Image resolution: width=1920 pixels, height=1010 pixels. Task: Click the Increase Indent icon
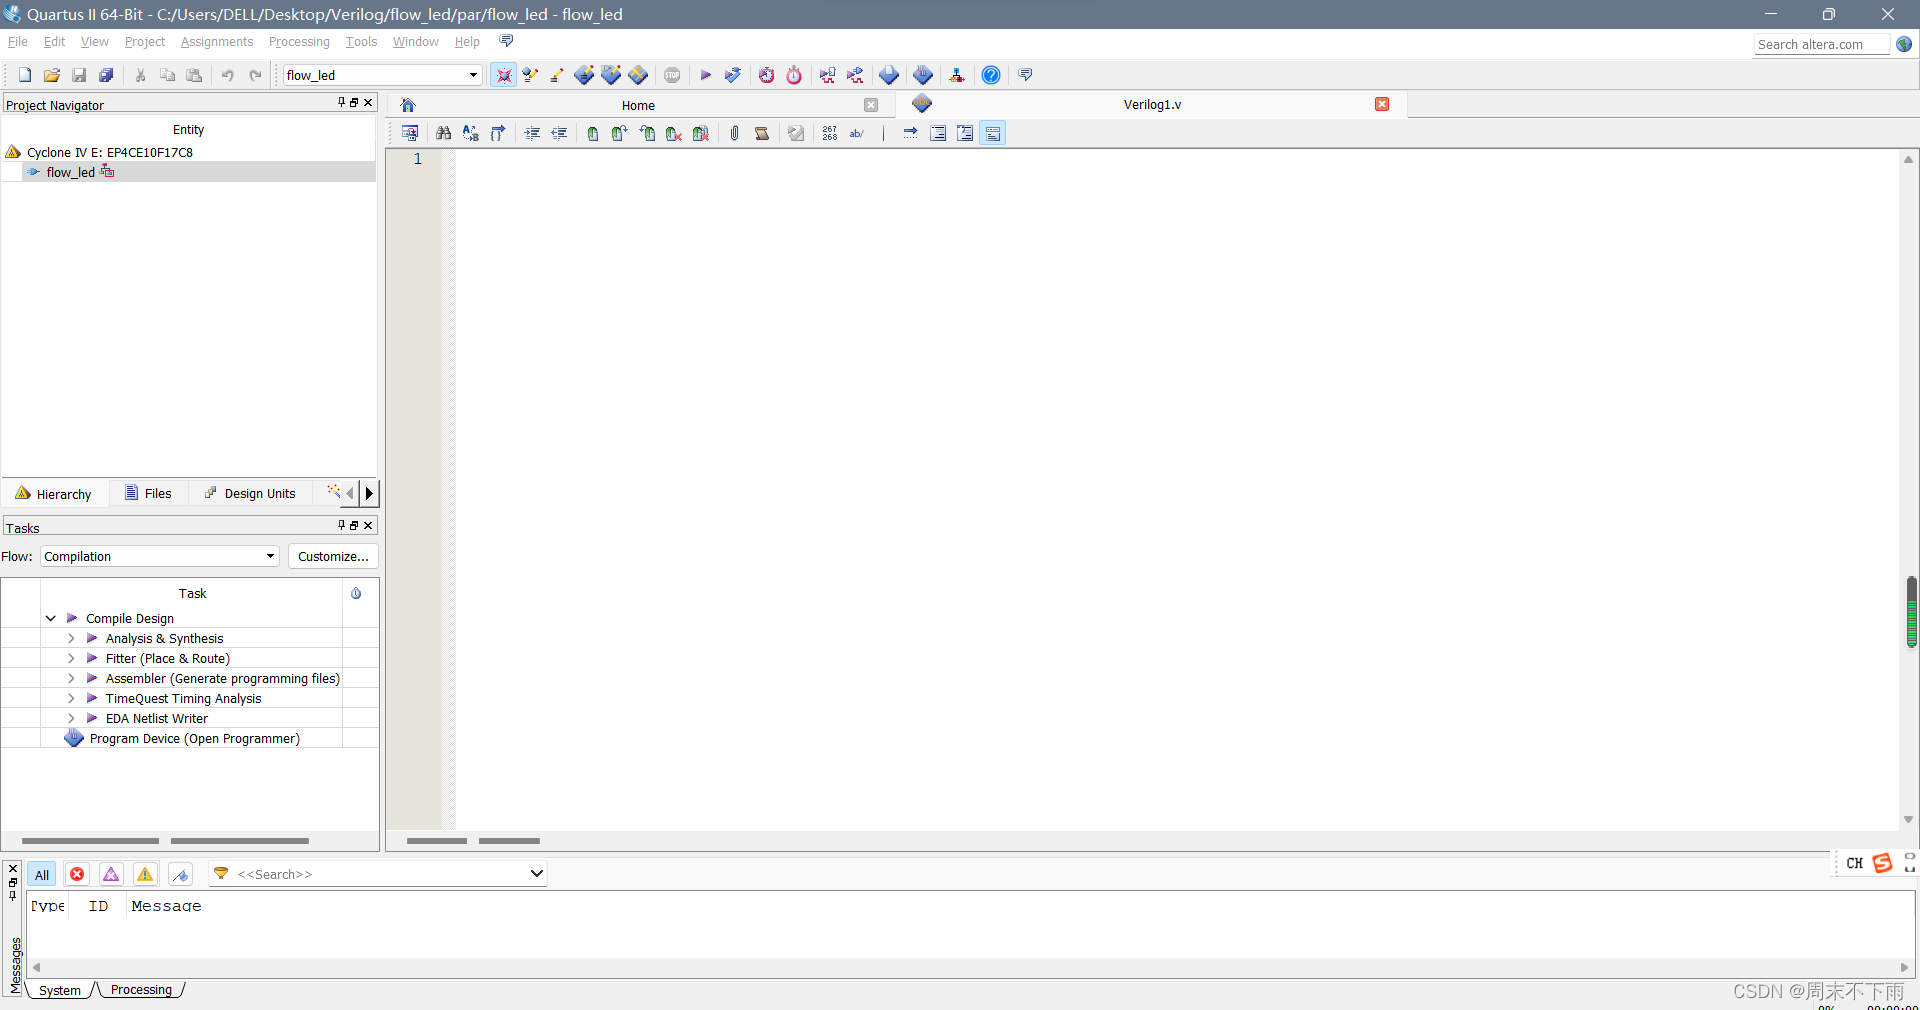click(x=532, y=133)
